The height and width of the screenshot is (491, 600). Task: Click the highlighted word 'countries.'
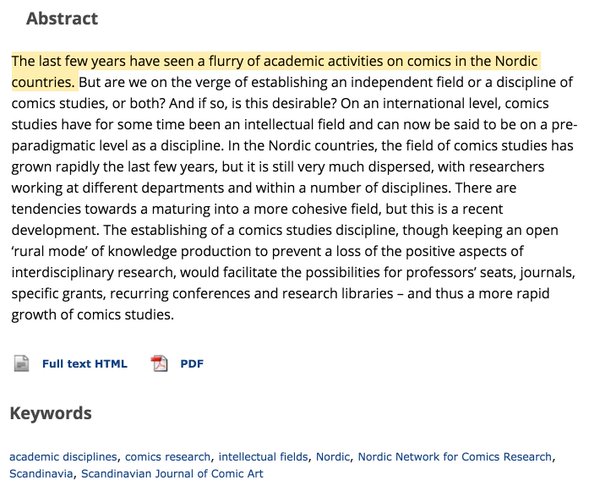pyautogui.click(x=43, y=82)
